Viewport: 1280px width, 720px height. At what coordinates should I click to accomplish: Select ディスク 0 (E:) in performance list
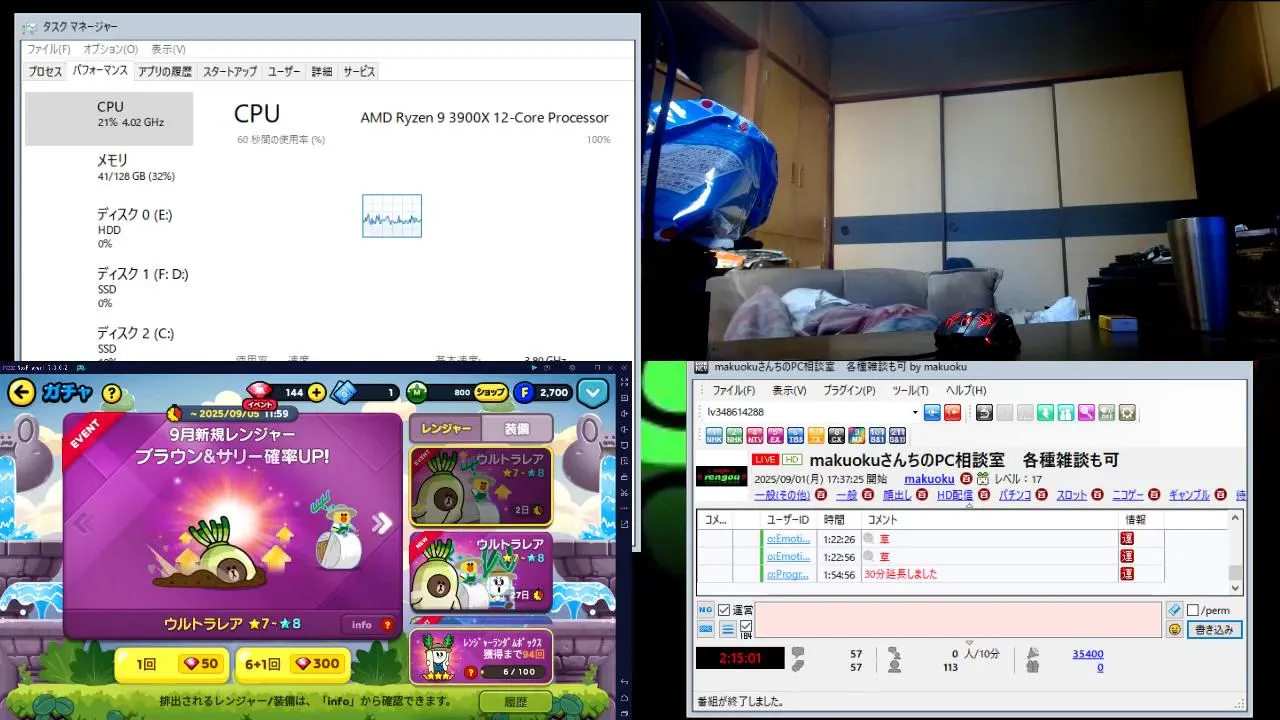[109, 228]
